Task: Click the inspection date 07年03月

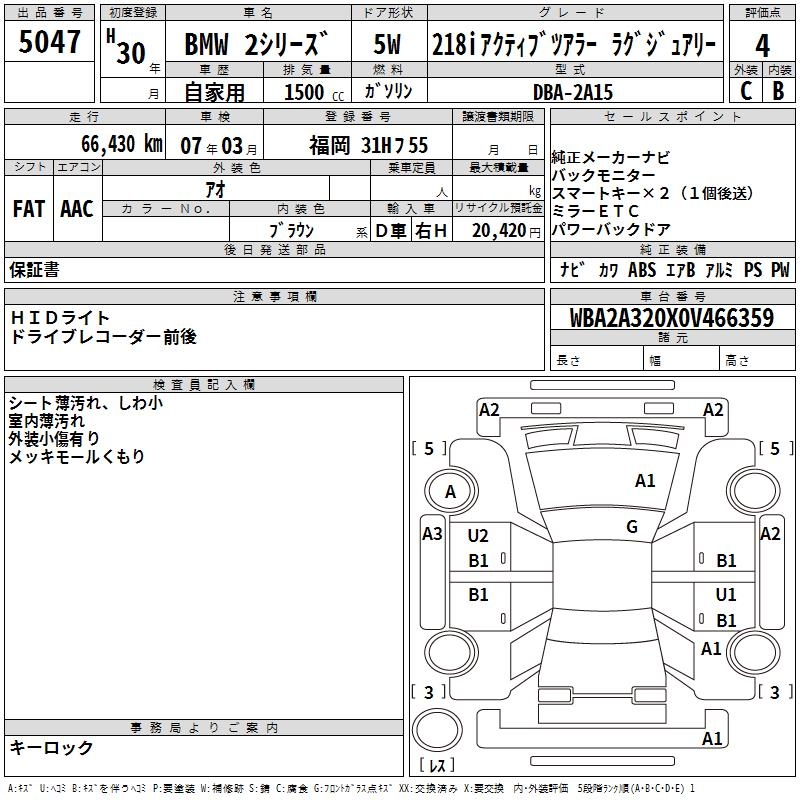Action: (x=219, y=146)
